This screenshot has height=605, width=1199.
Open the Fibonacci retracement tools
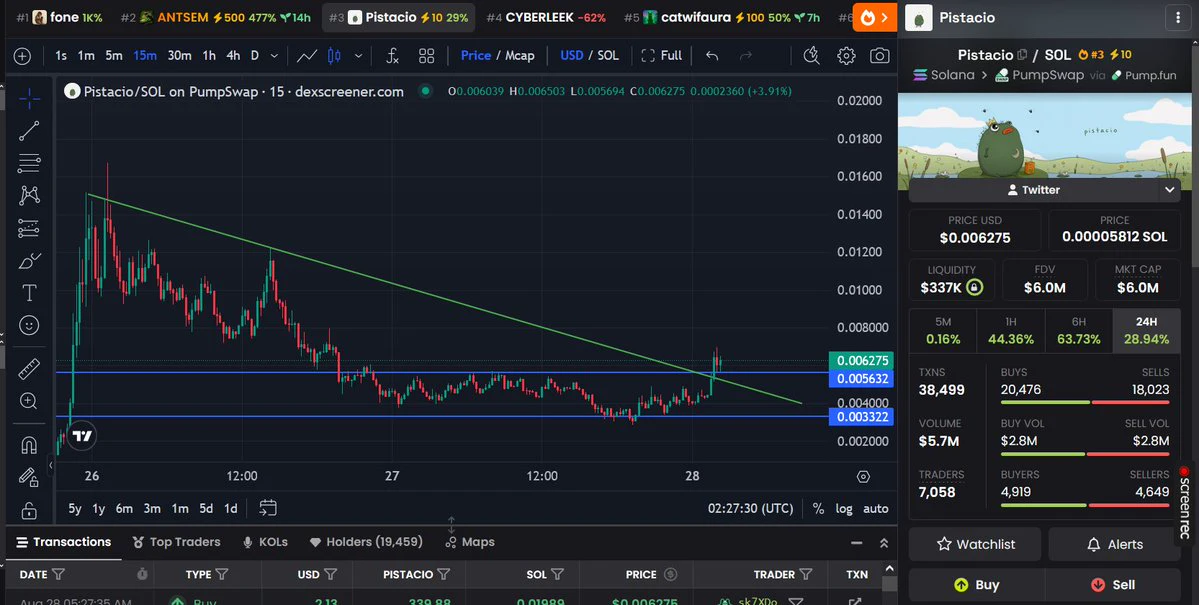click(29, 163)
